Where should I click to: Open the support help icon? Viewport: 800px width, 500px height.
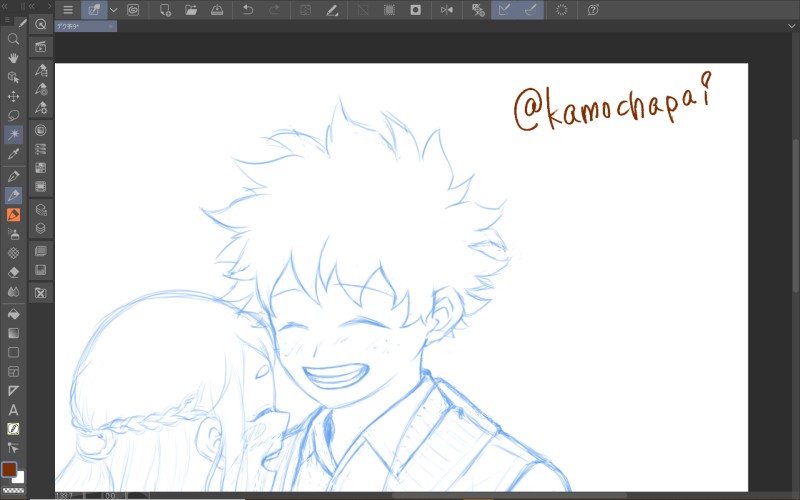pyautogui.click(x=593, y=10)
